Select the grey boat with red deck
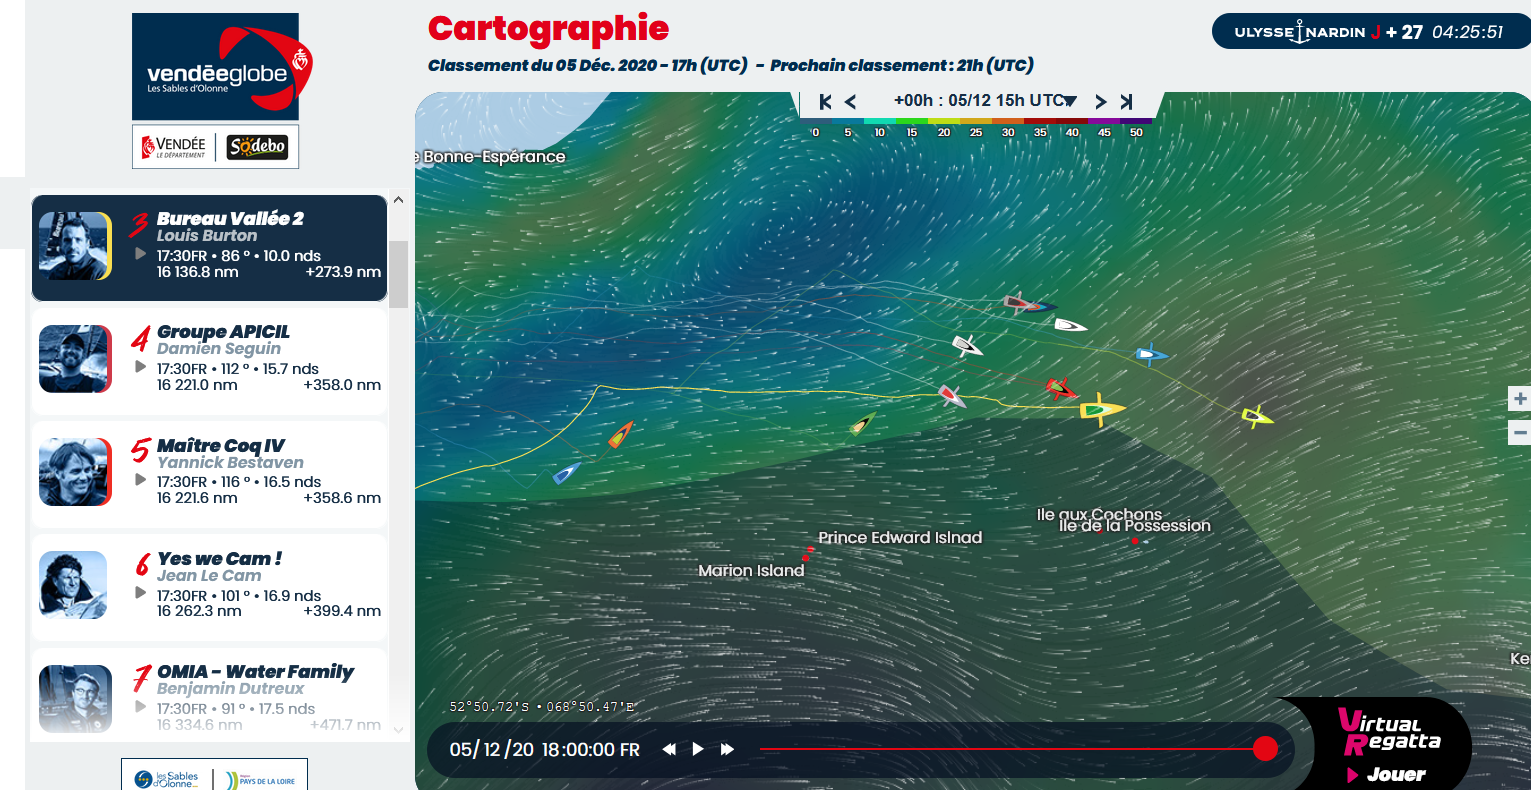 coord(952,397)
